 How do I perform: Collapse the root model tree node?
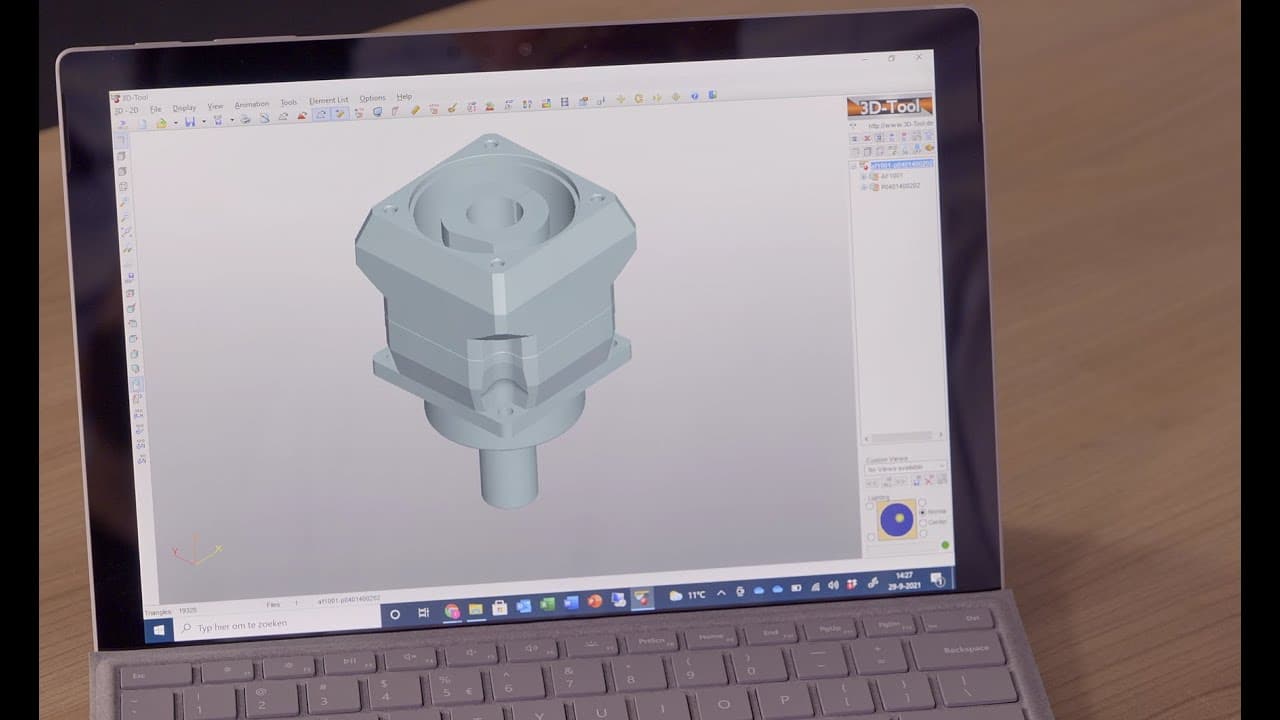tap(853, 165)
